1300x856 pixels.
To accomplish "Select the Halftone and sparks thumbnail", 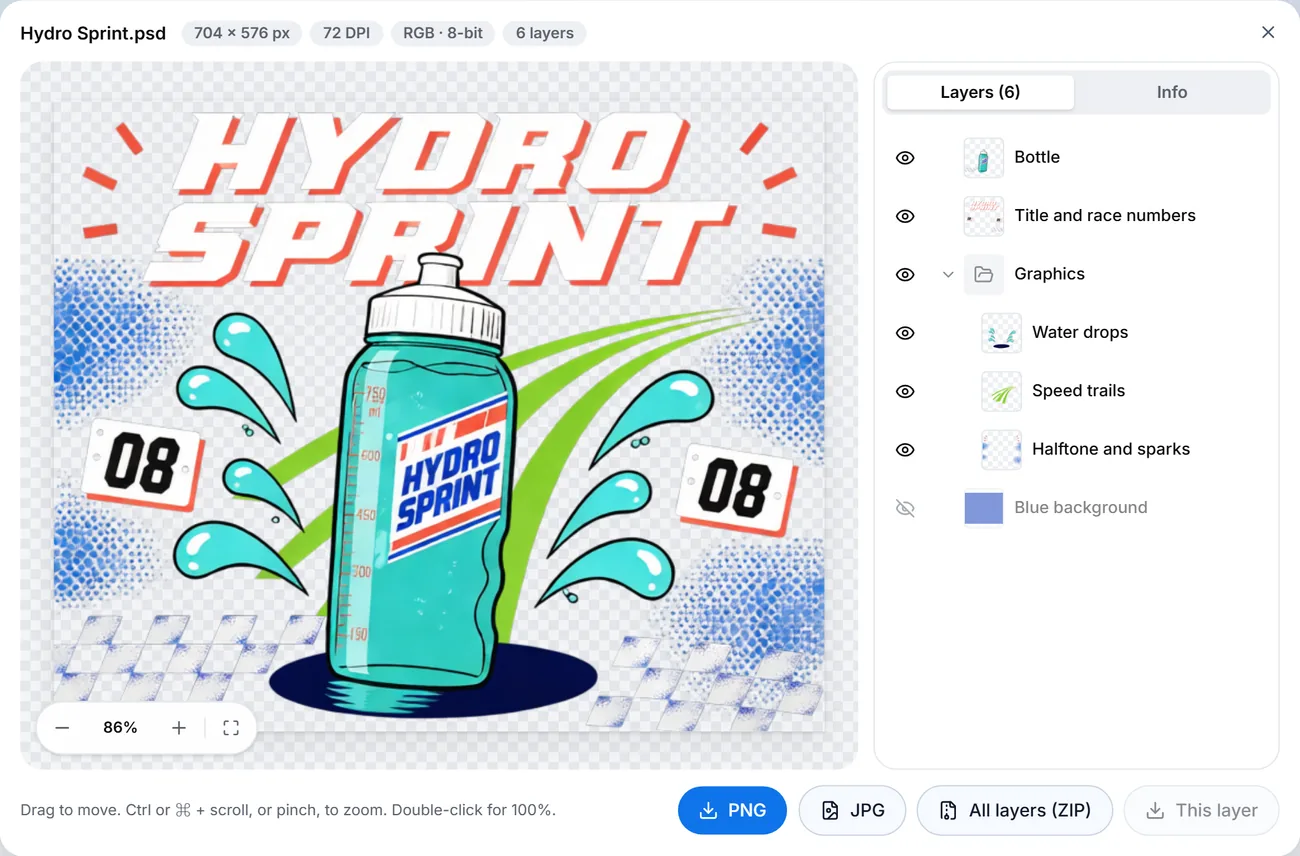I will 1002,450.
